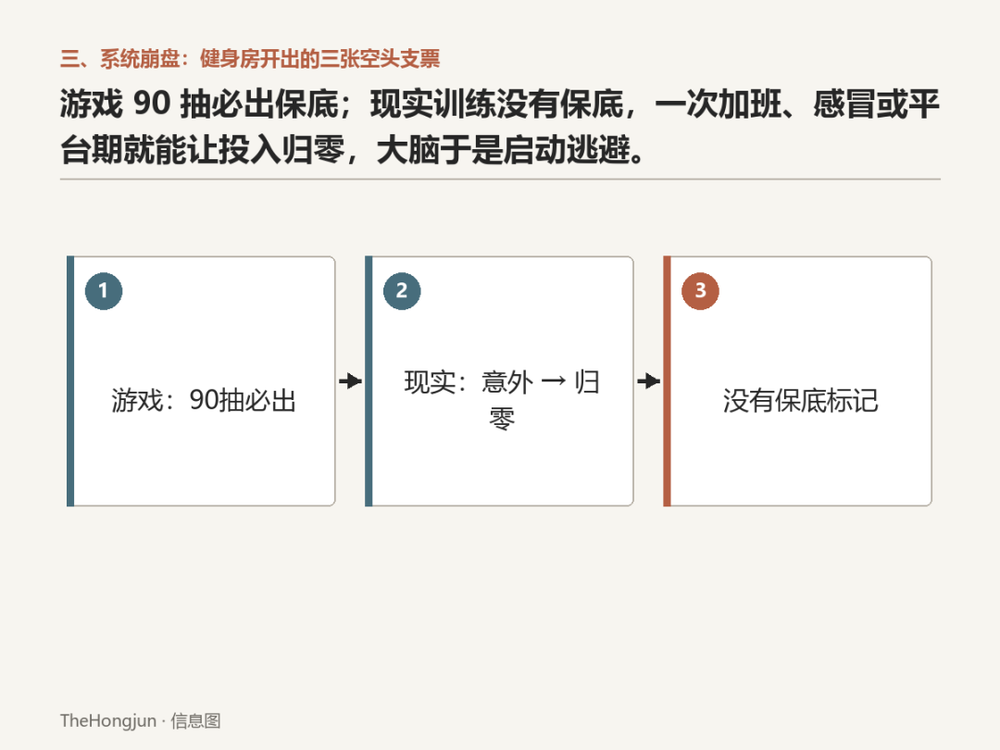The image size is (1000, 750).
Task: Click the orange left bar of card 3
Action: click(667, 381)
